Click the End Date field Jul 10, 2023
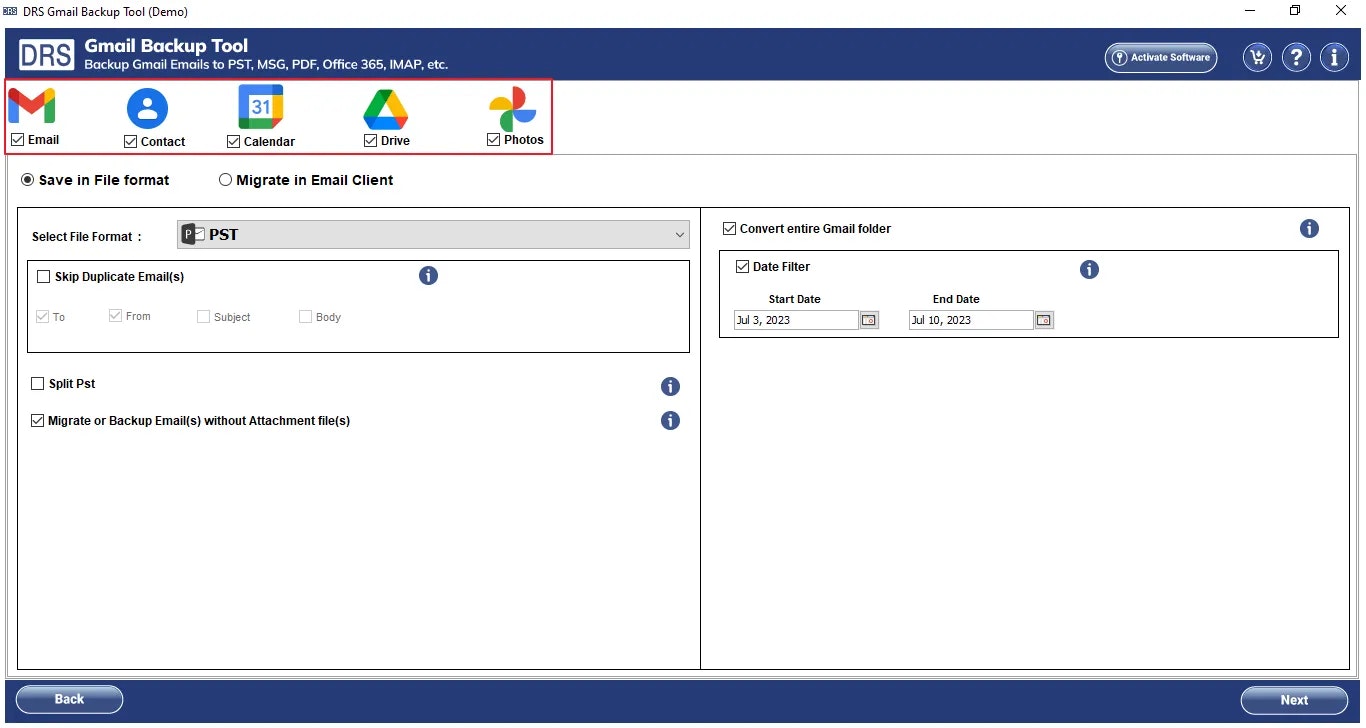The height and width of the screenshot is (728, 1366). [x=971, y=320]
